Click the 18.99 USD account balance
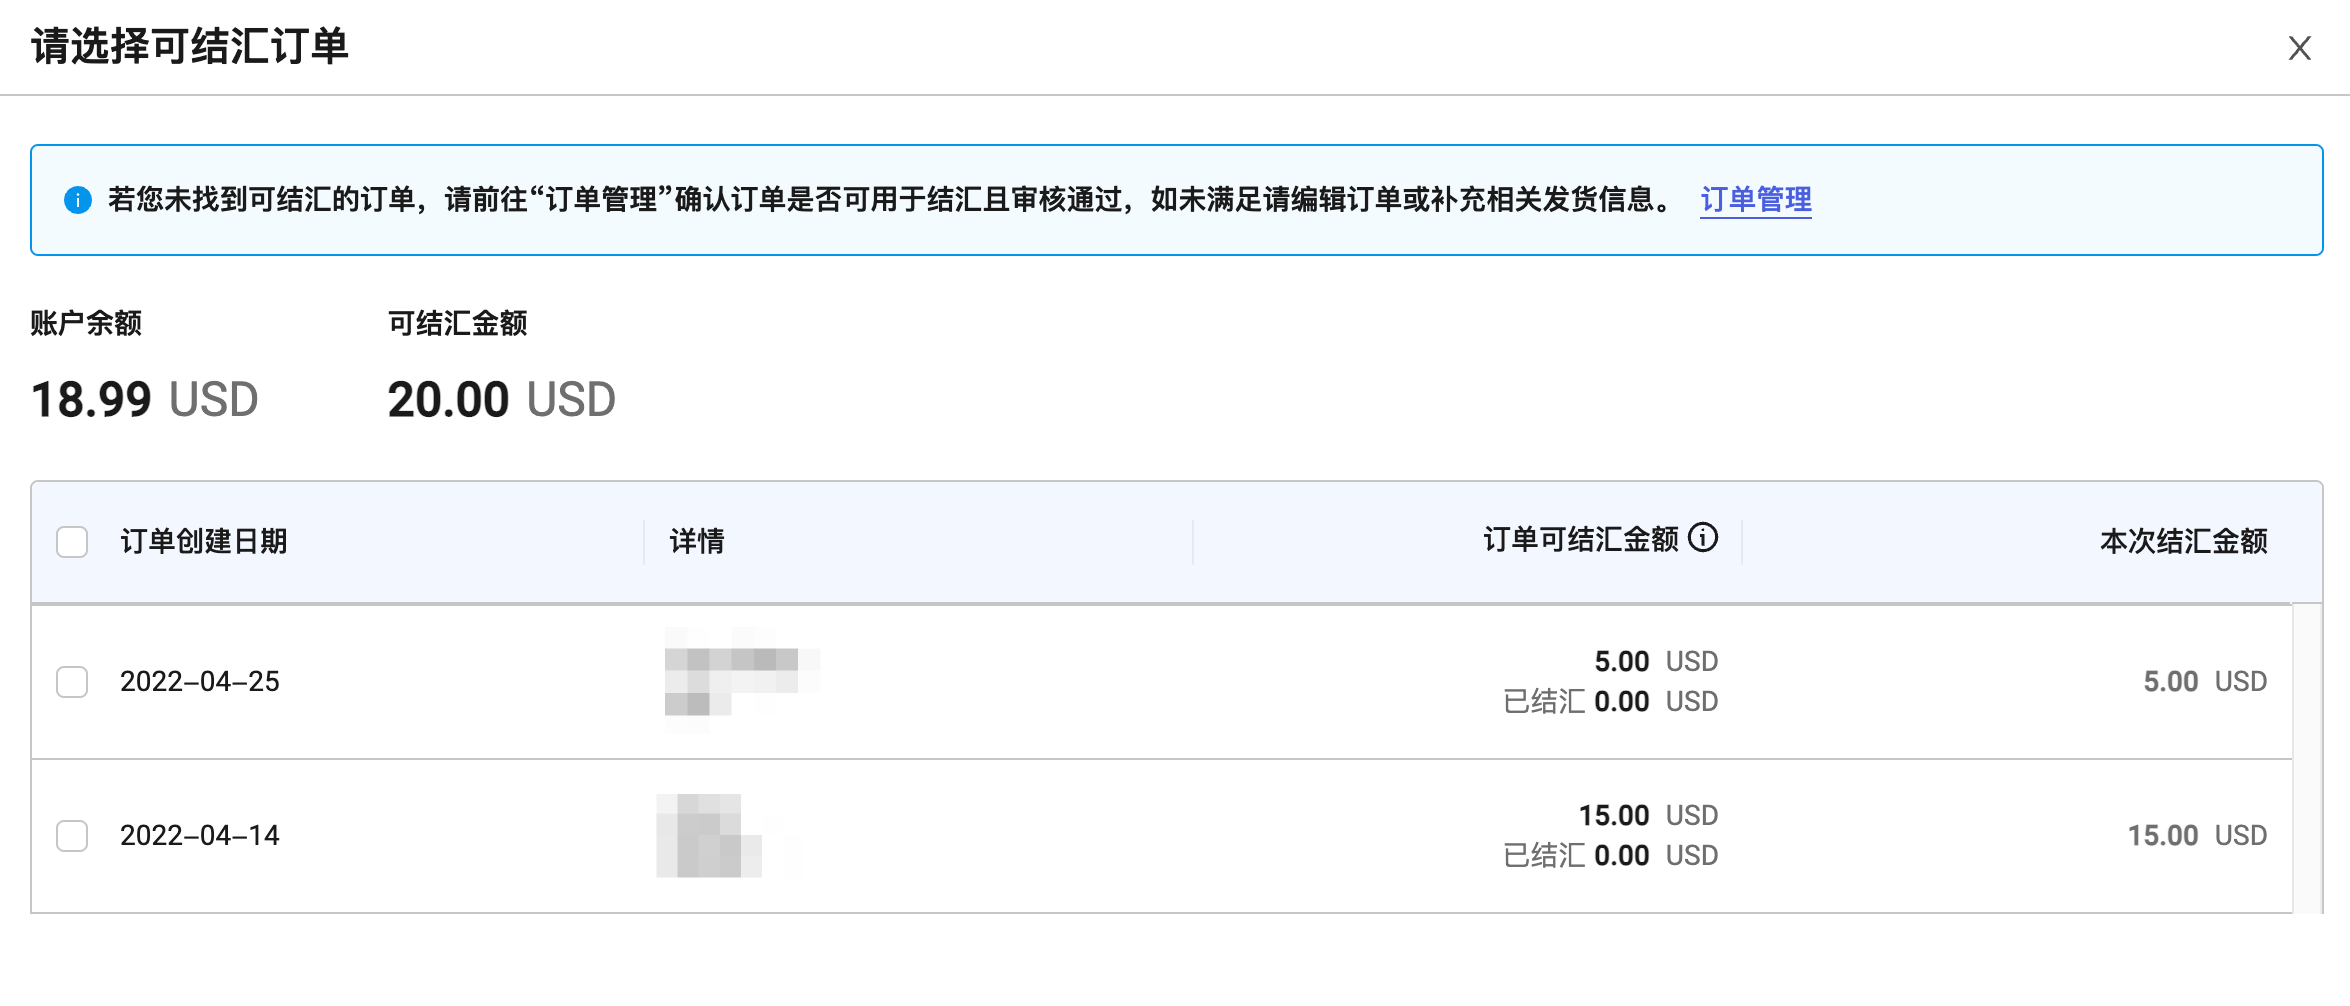 (145, 400)
